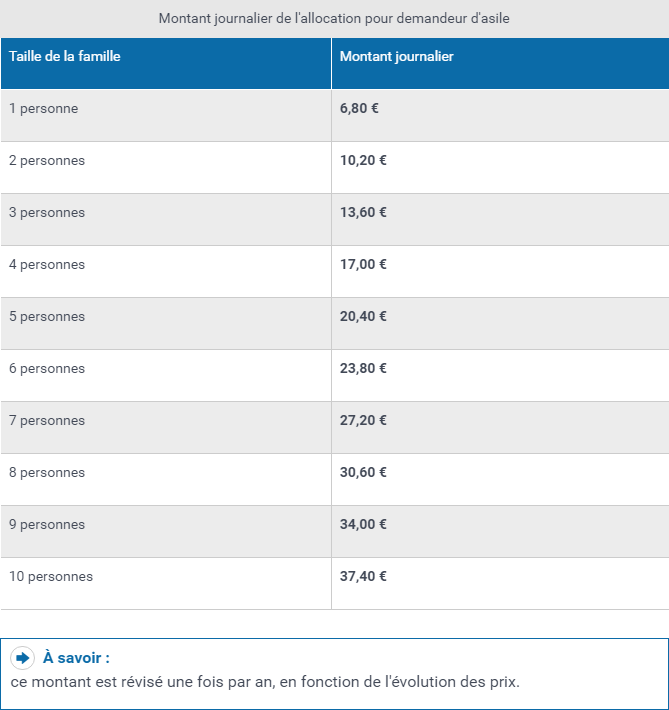Click the 23,80 € amount for 6 personnes
This screenshot has height=710, width=669.
pyautogui.click(x=363, y=369)
